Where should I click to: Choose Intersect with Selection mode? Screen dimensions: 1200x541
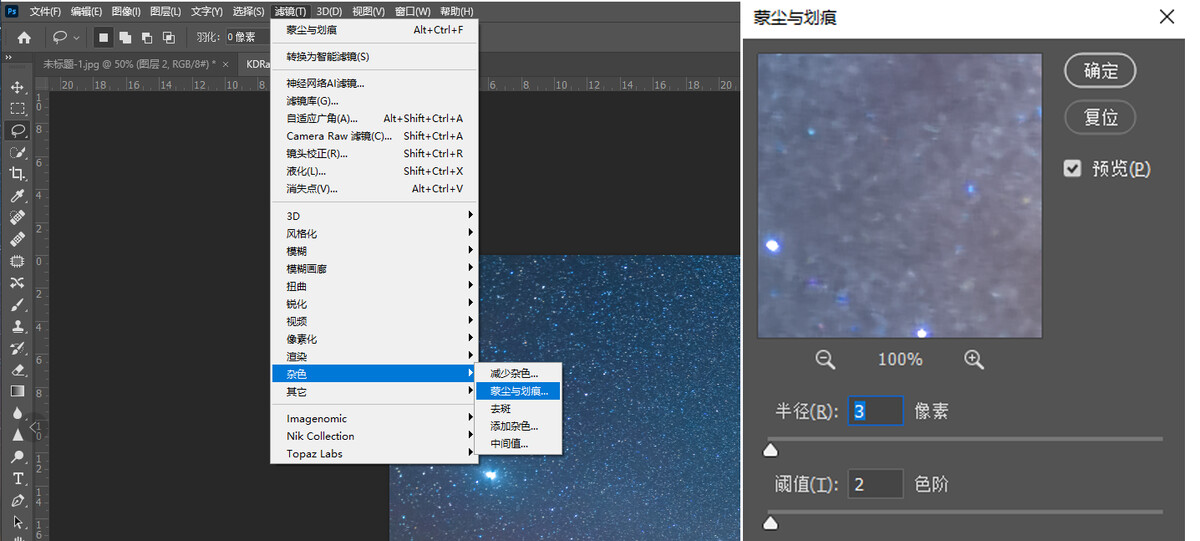tap(169, 37)
